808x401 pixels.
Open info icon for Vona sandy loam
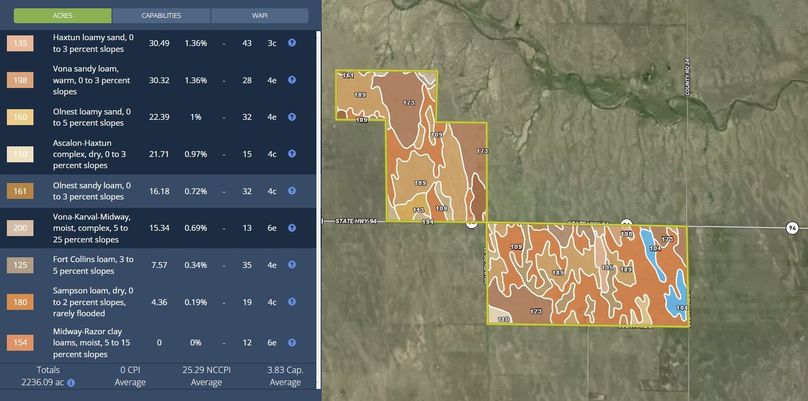point(292,80)
